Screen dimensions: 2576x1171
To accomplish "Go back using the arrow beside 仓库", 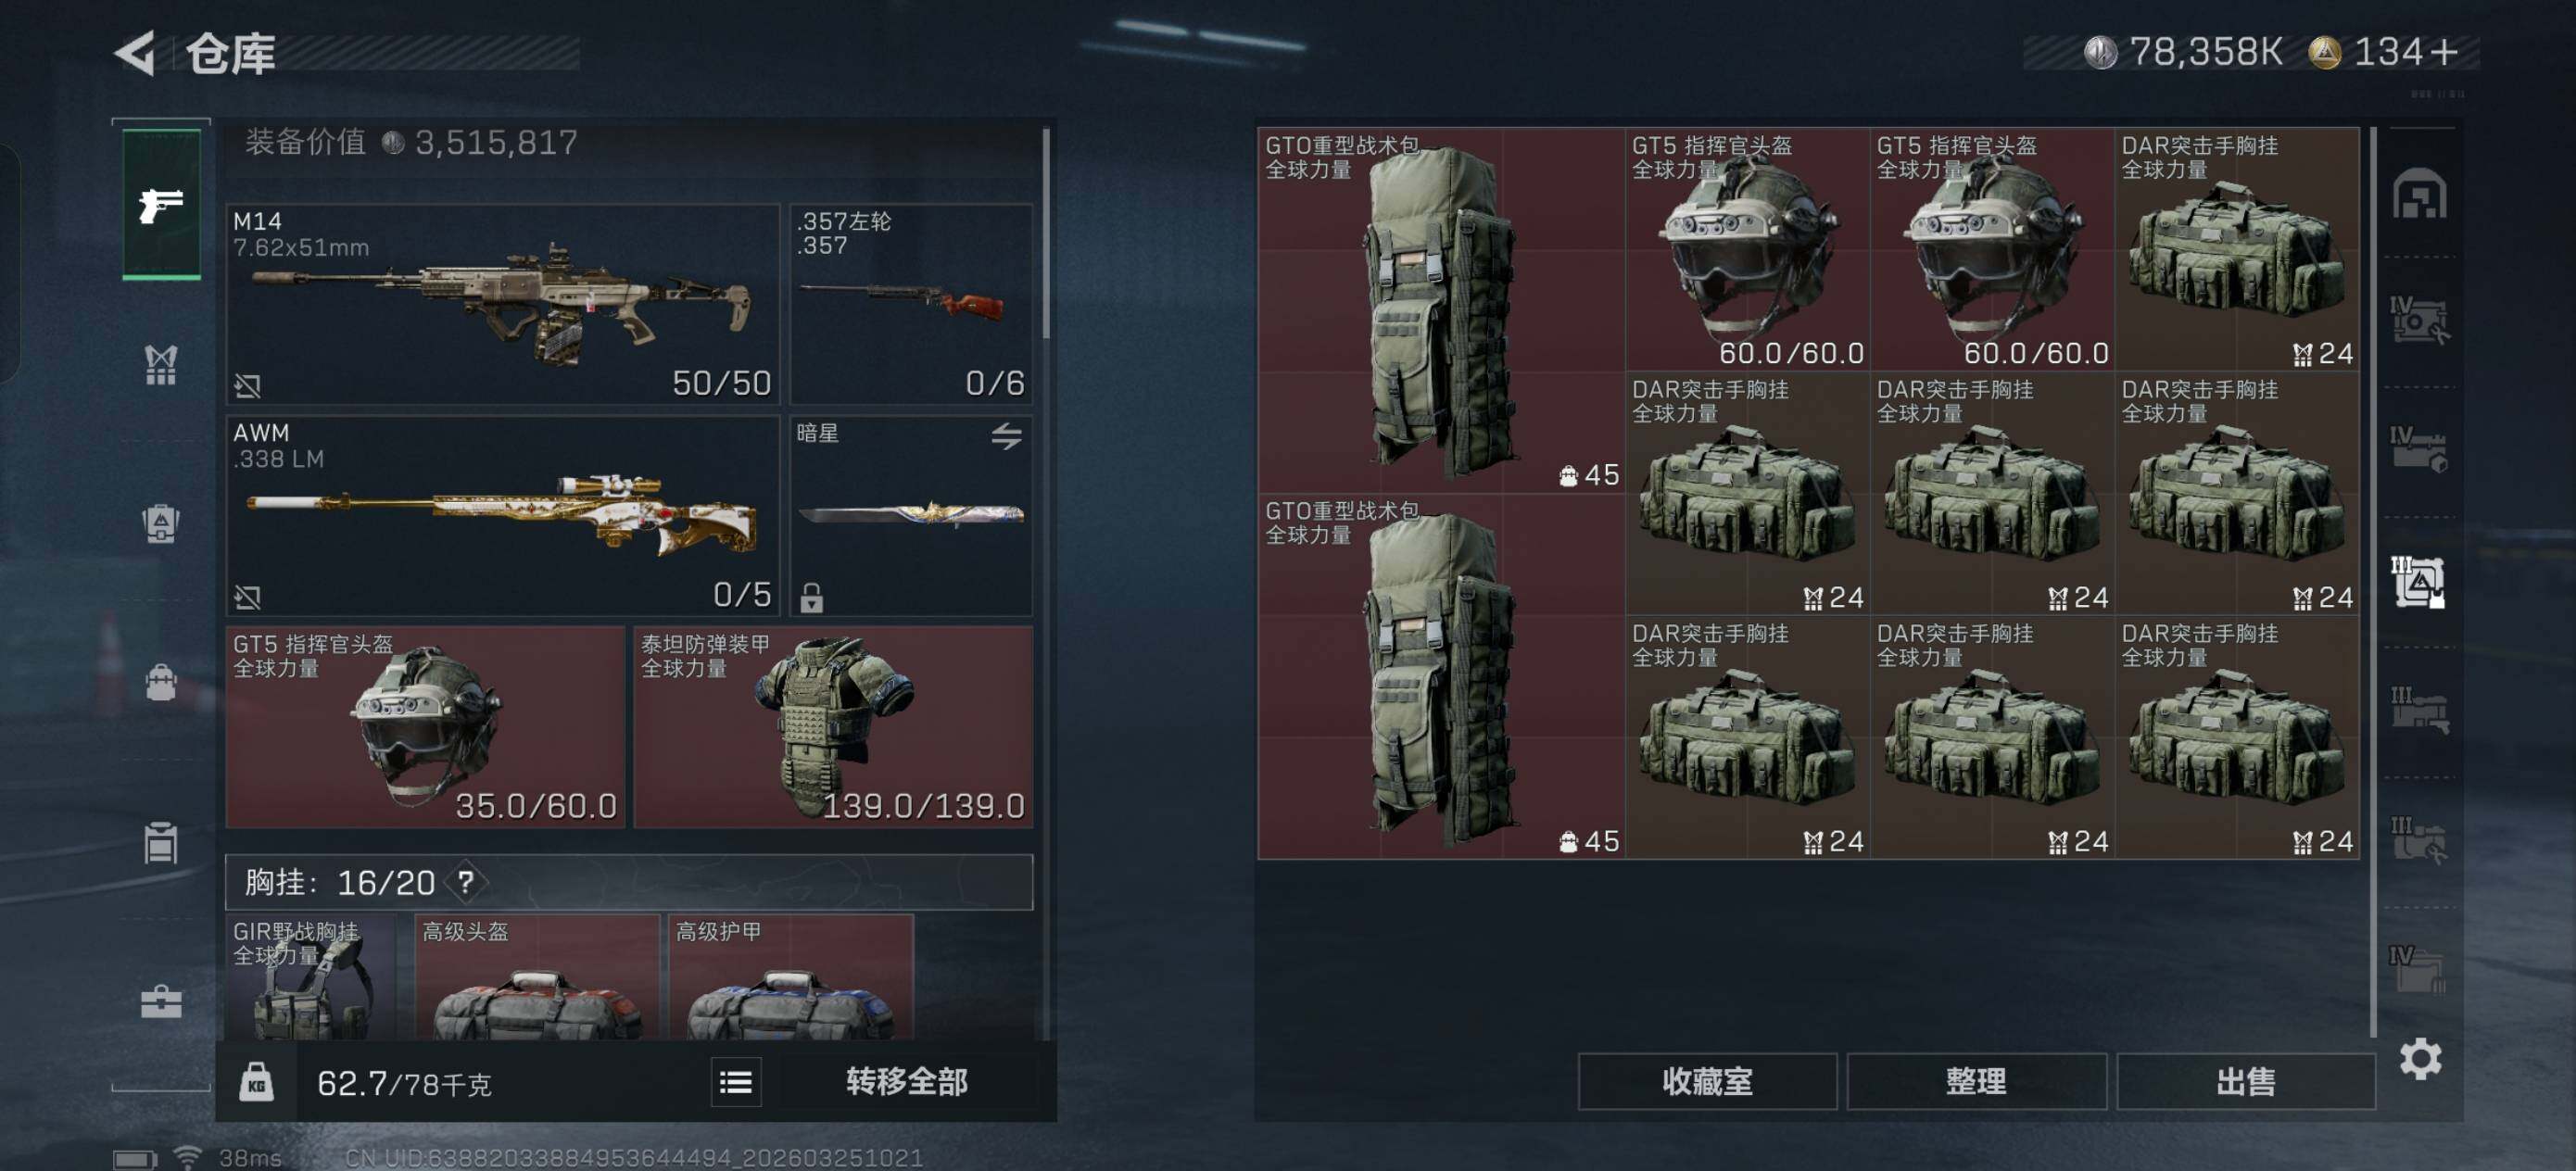I will coord(136,52).
